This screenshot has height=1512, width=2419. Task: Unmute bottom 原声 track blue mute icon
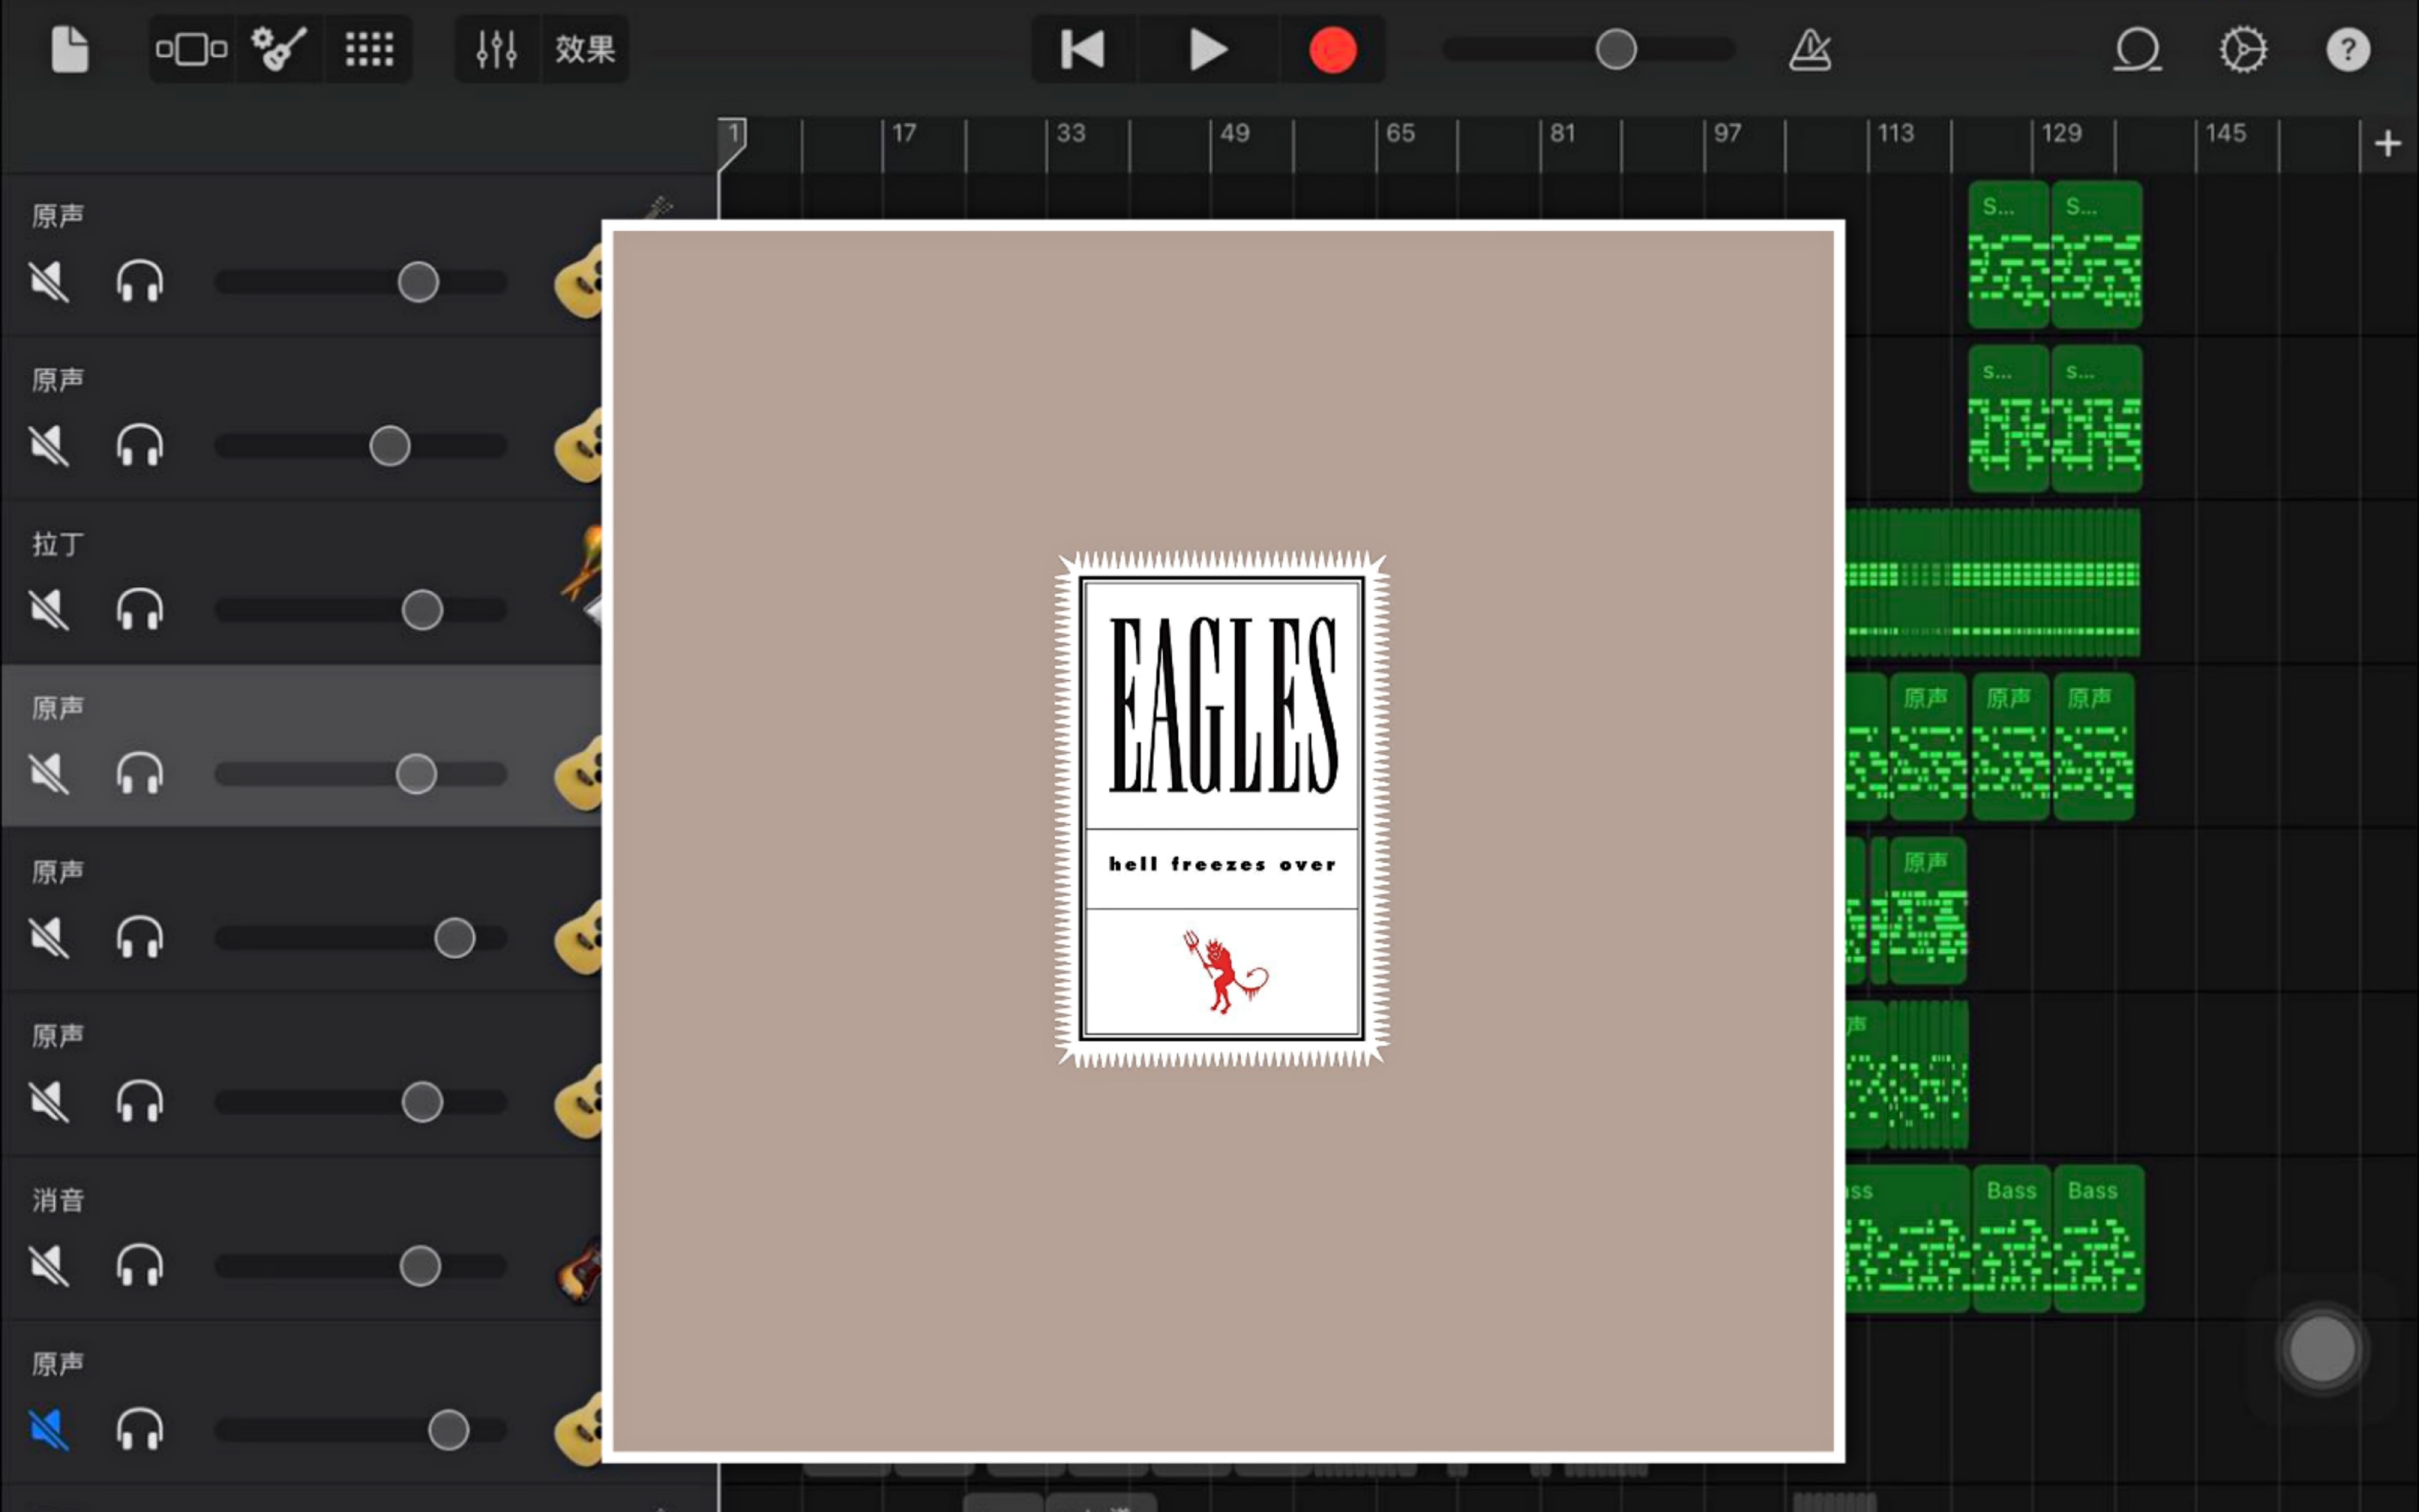(48, 1430)
